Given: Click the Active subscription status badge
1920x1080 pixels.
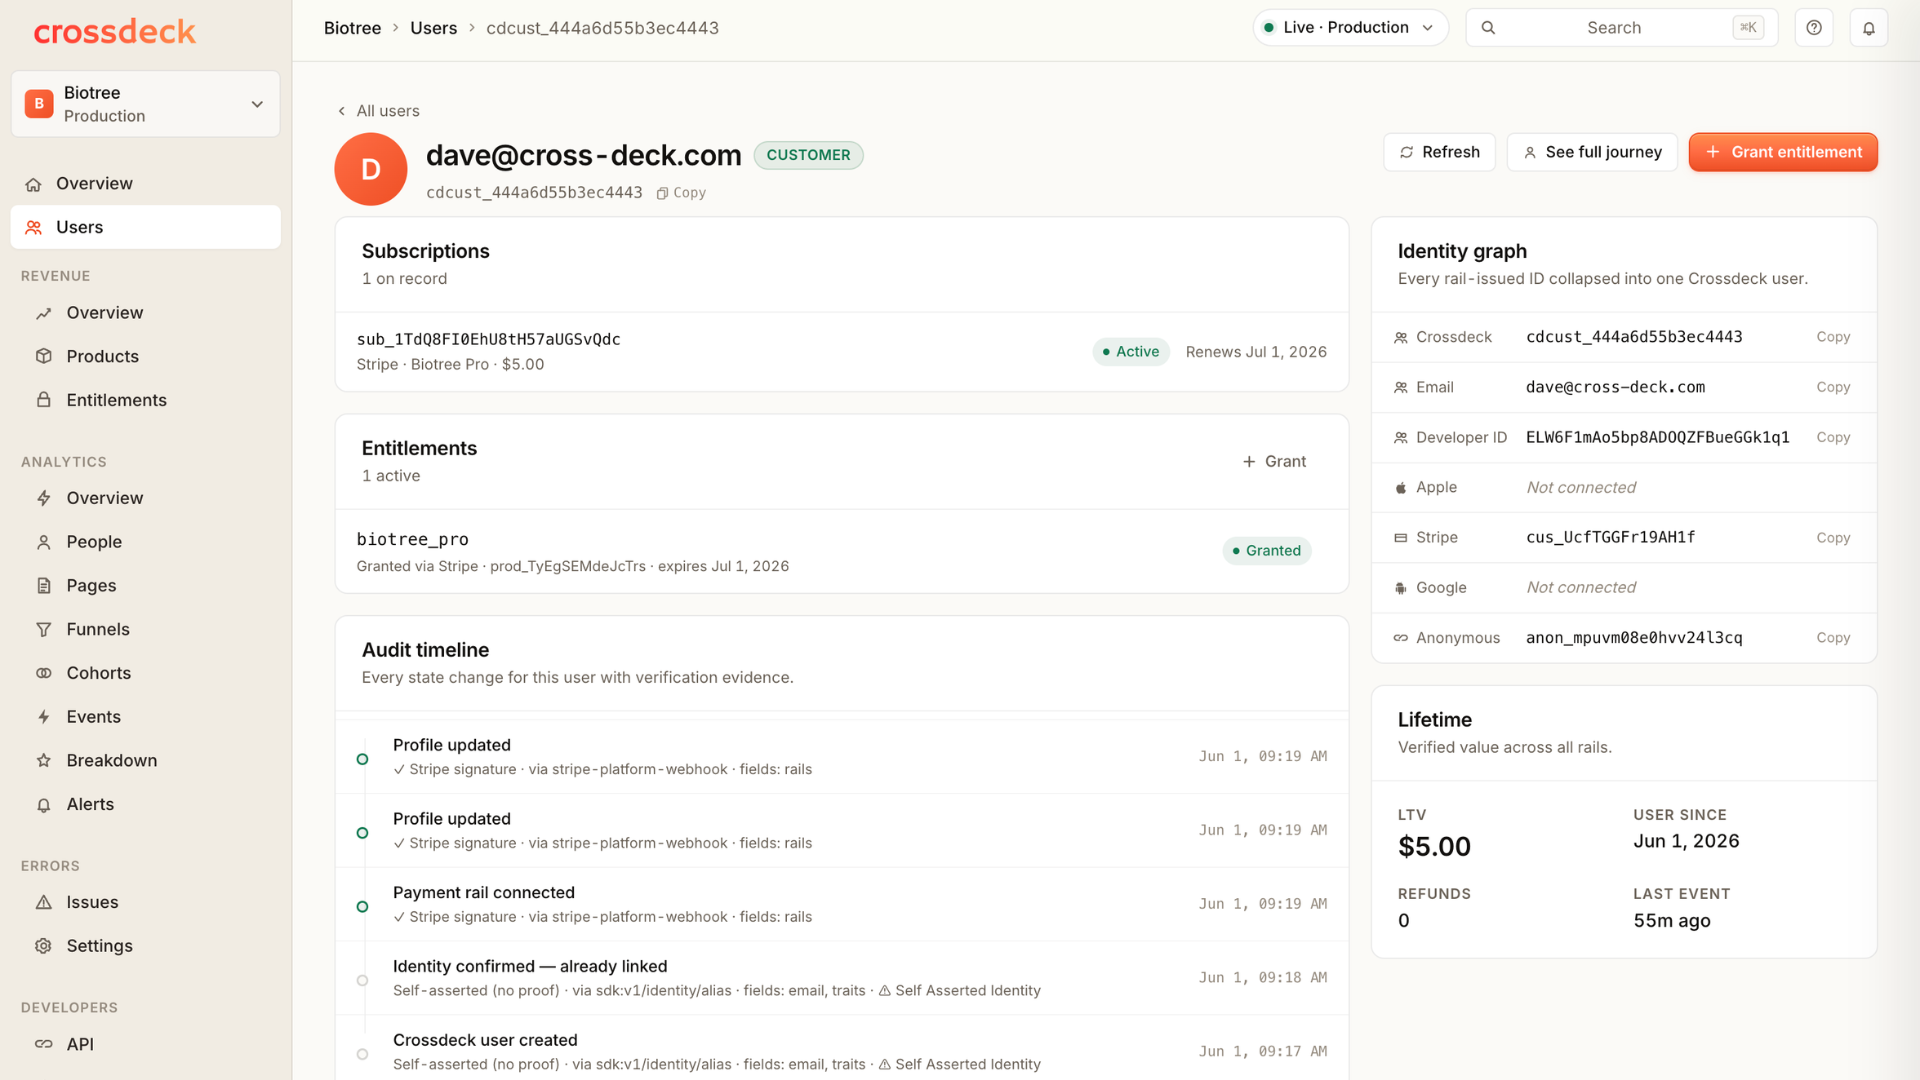Looking at the screenshot, I should (1131, 352).
